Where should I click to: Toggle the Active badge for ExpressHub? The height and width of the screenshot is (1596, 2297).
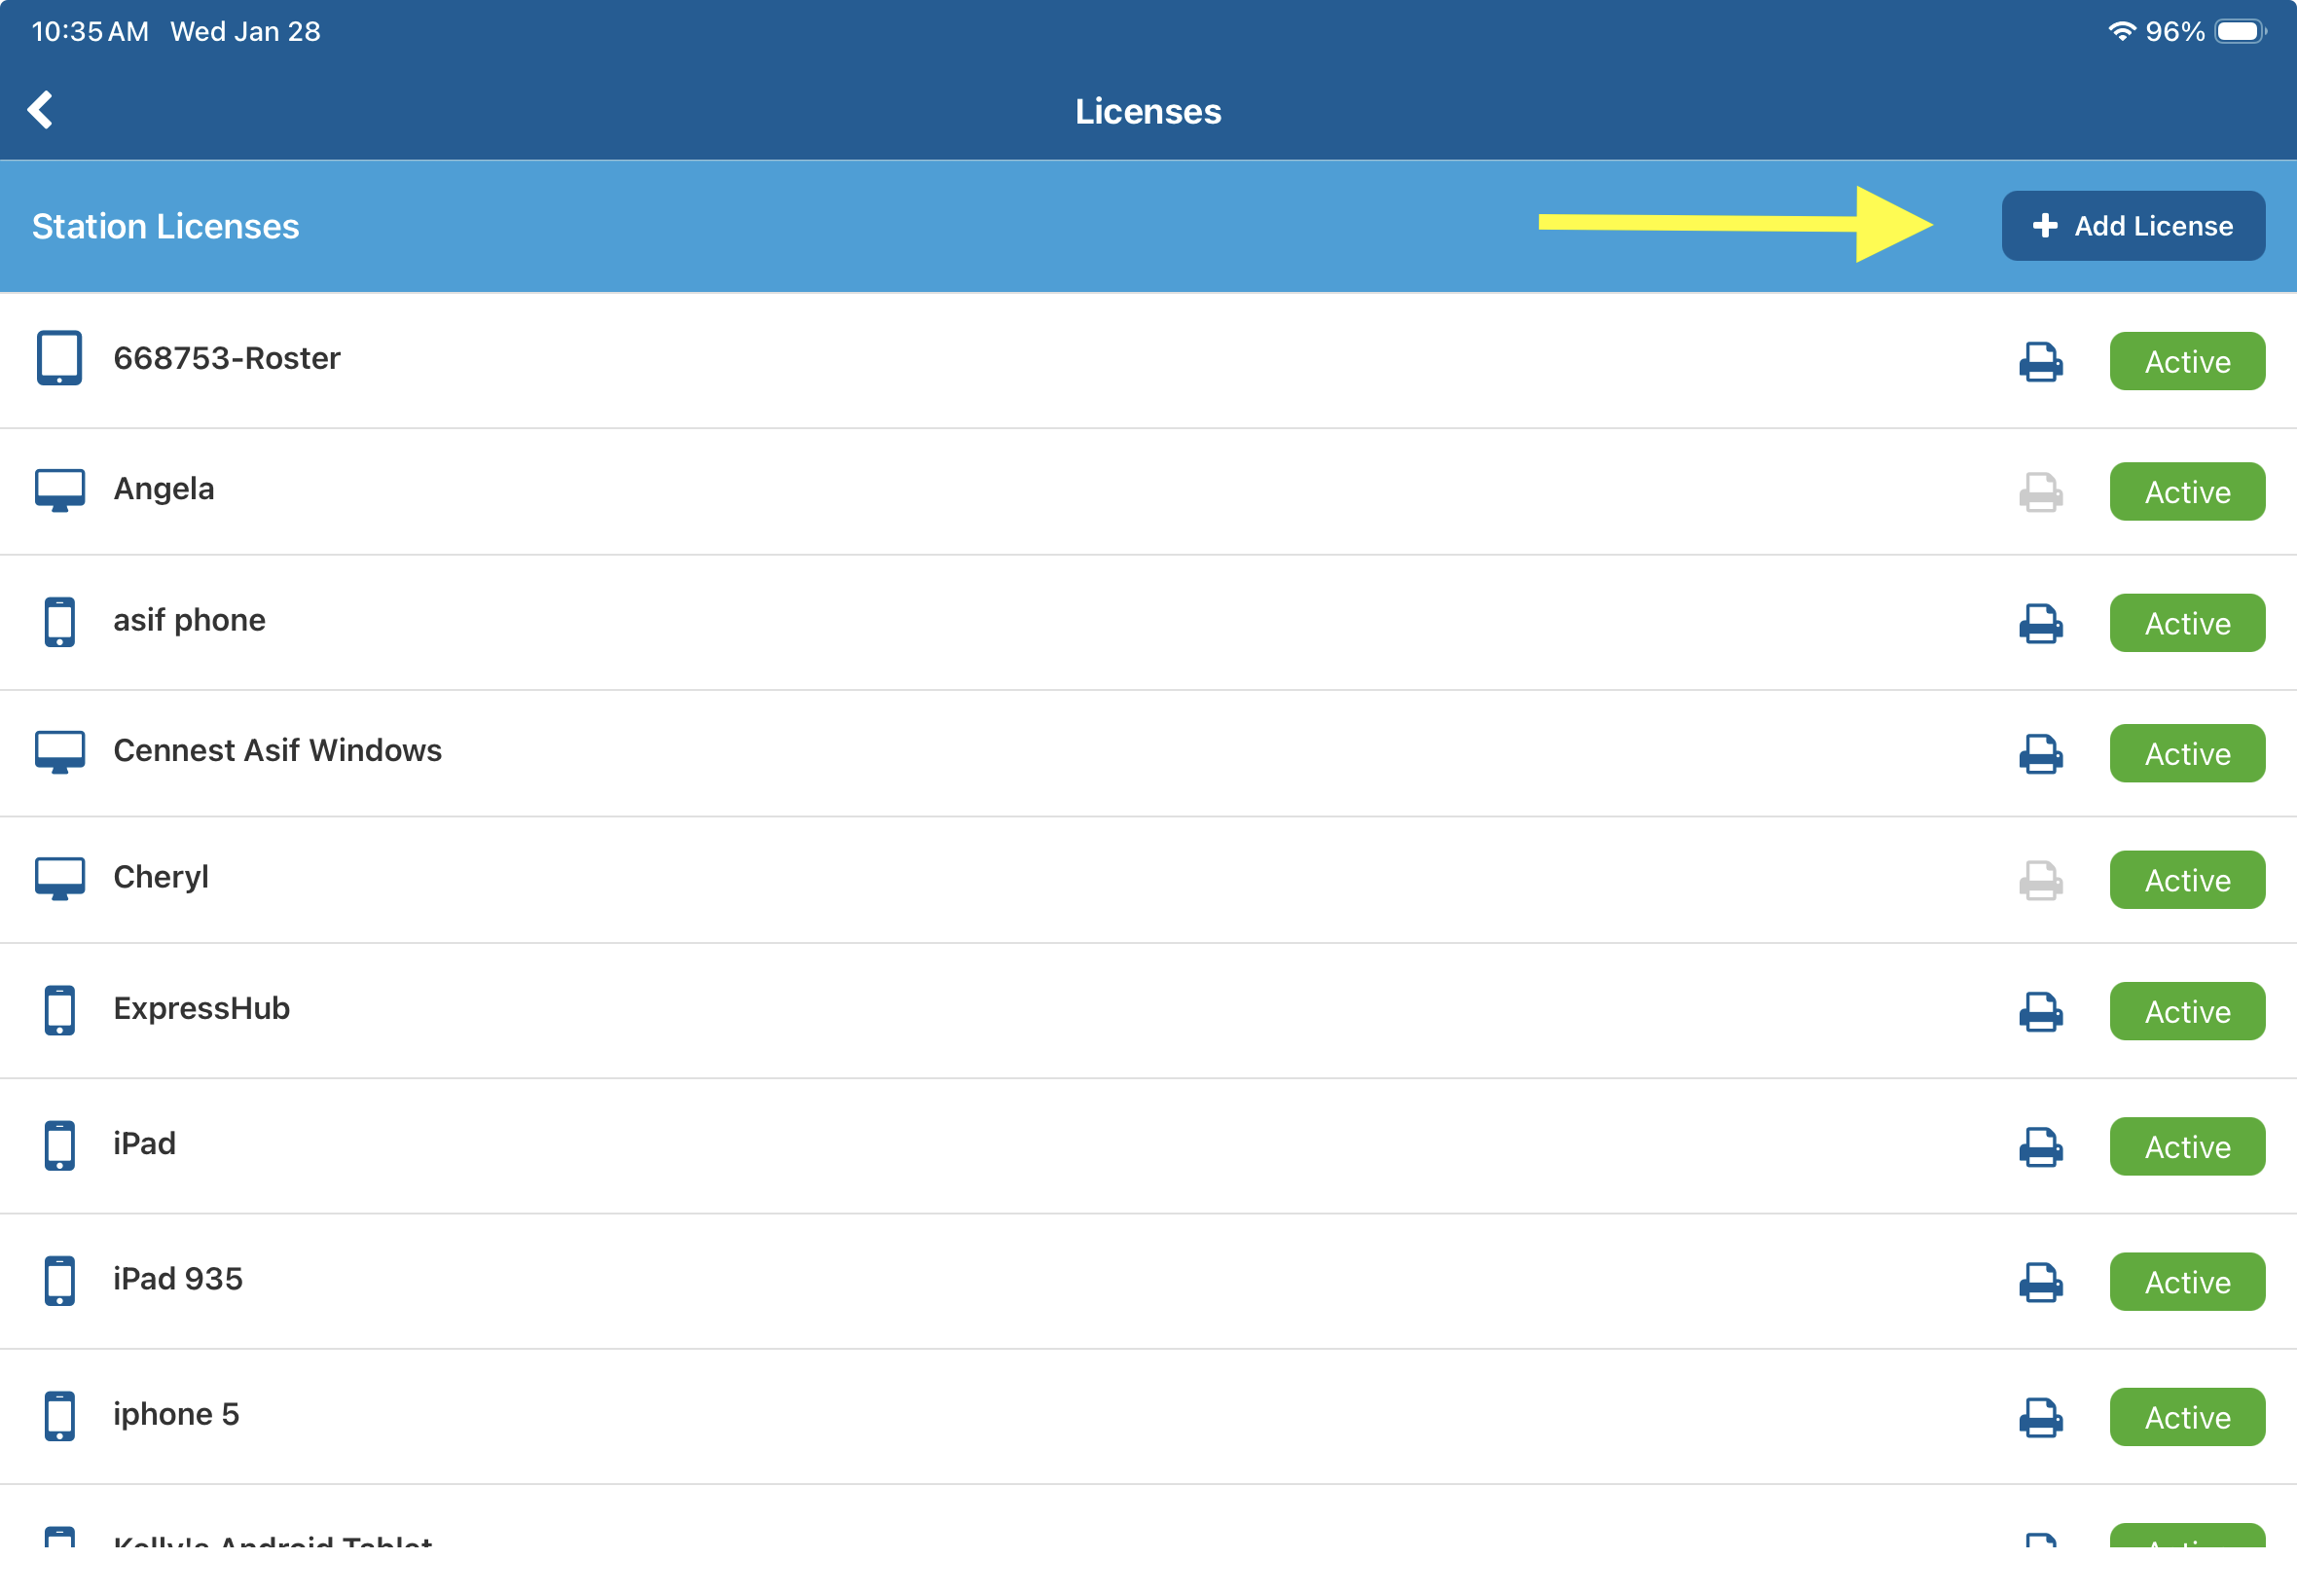tap(2186, 1011)
